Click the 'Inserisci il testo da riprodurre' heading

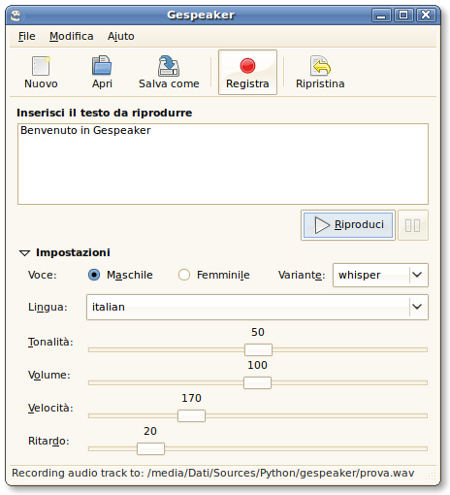point(104,113)
